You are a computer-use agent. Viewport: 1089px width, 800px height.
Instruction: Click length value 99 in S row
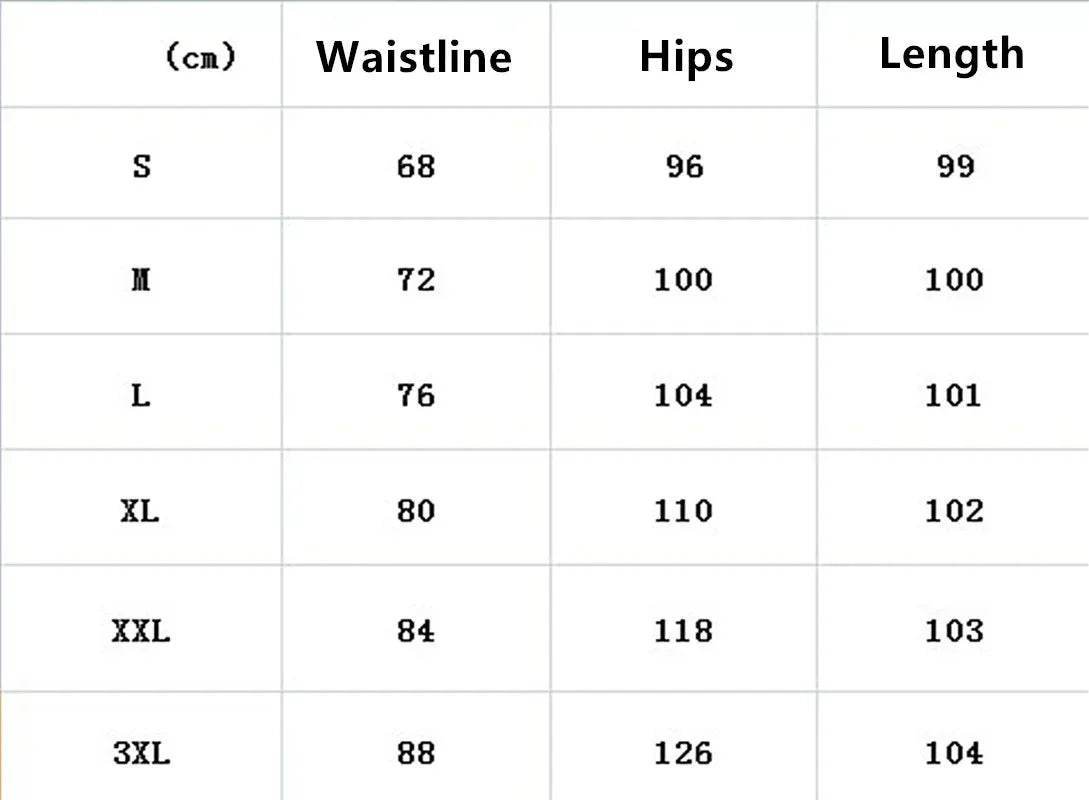(x=955, y=166)
